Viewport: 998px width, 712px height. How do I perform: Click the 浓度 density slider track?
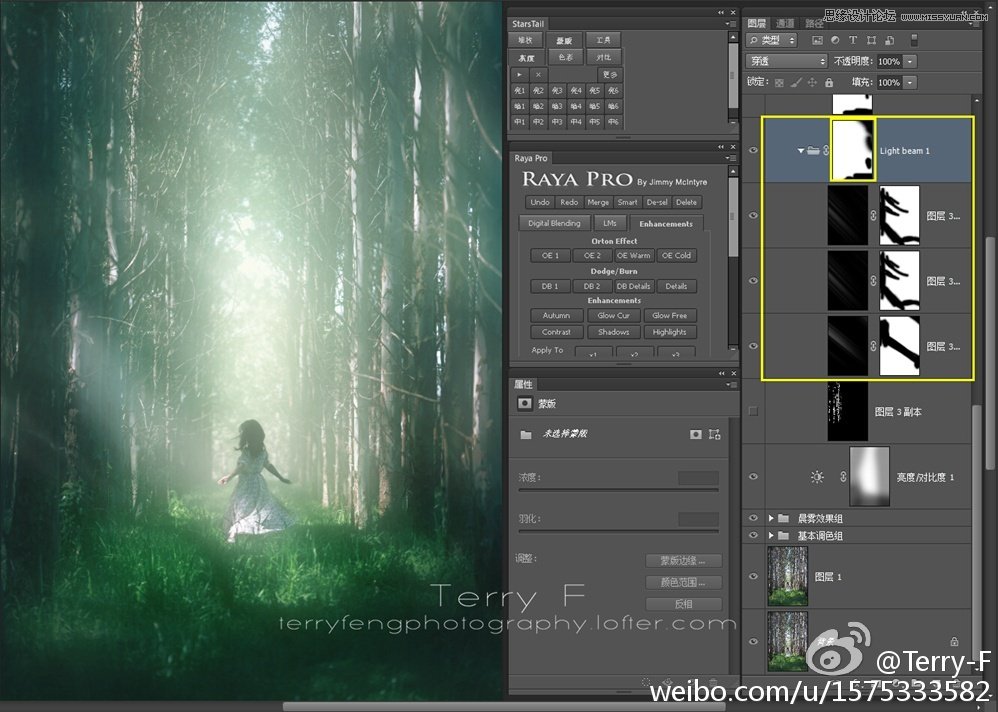coord(619,491)
